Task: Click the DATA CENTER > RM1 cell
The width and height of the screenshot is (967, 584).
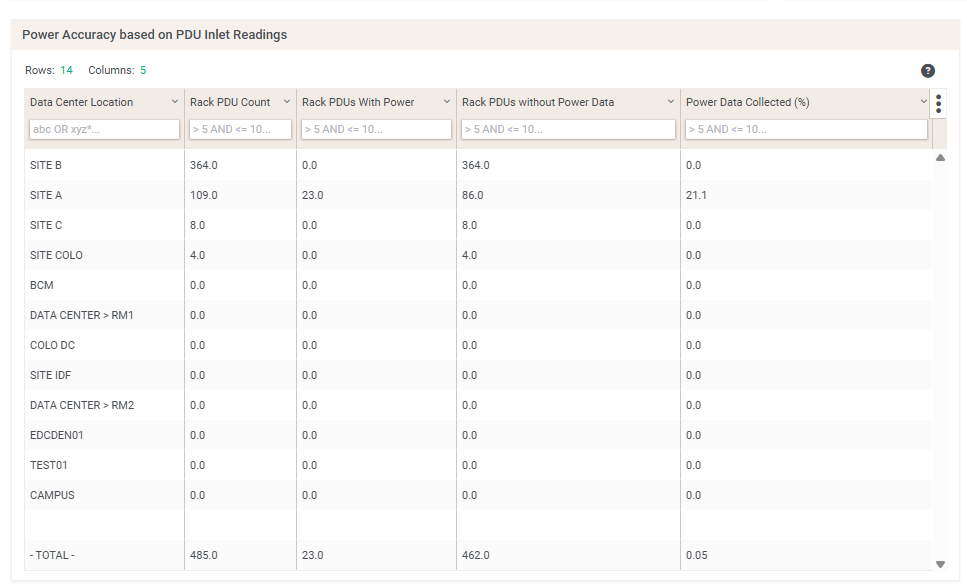Action: [x=82, y=315]
